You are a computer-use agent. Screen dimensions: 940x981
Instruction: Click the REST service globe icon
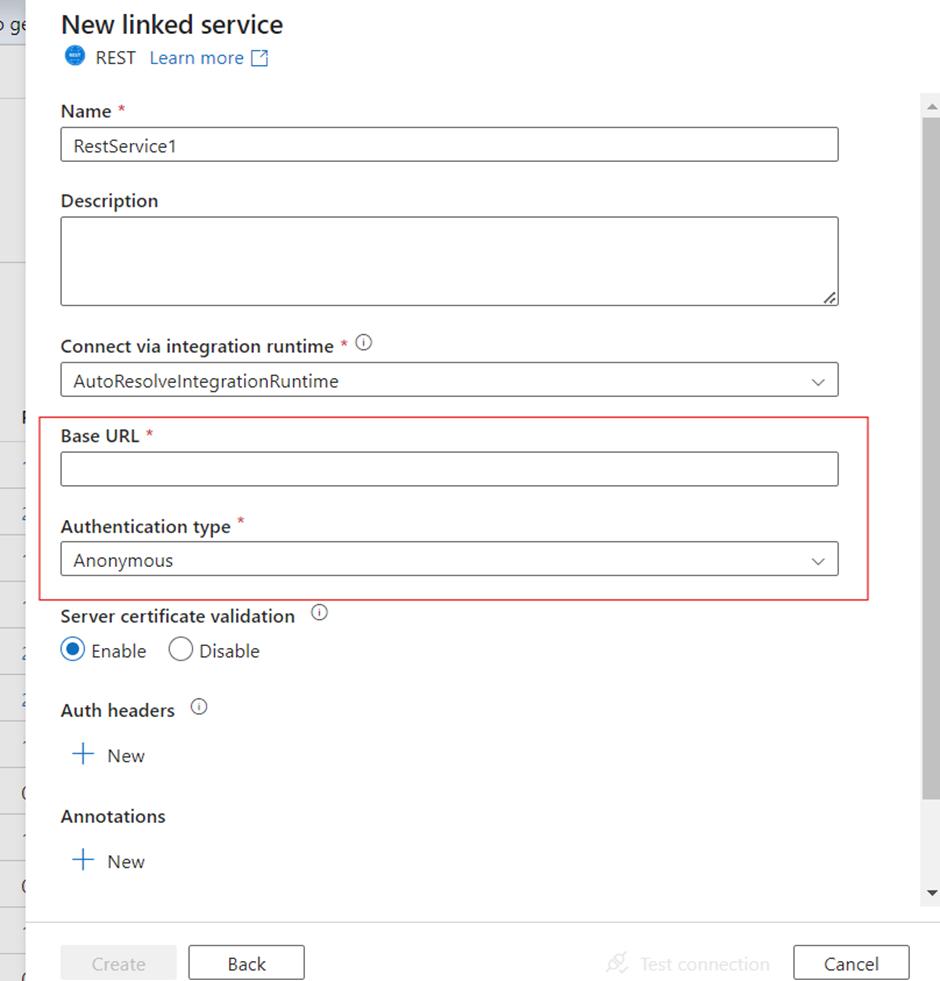click(75, 57)
